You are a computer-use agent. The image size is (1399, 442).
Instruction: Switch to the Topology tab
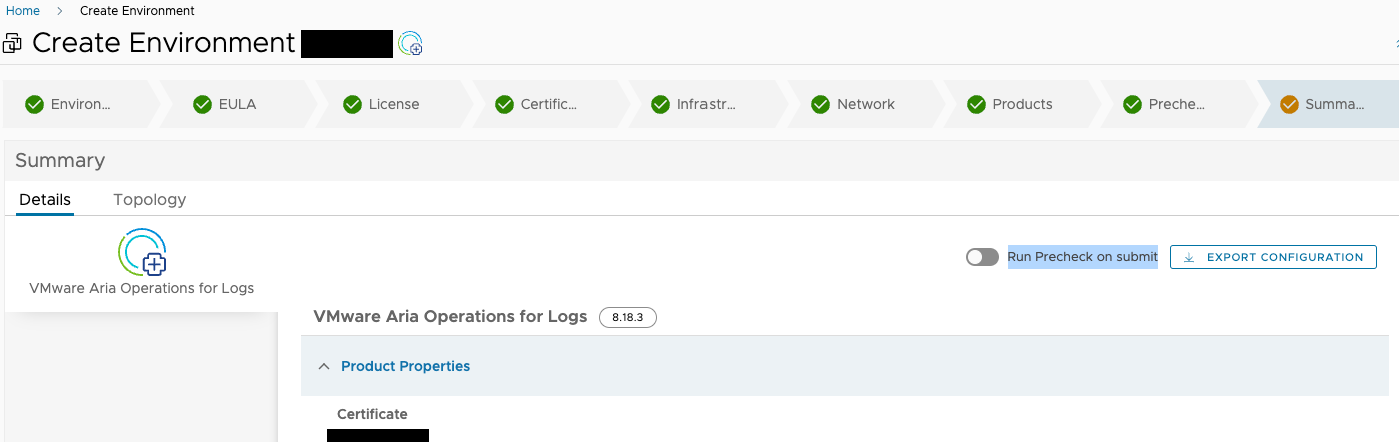coord(150,199)
